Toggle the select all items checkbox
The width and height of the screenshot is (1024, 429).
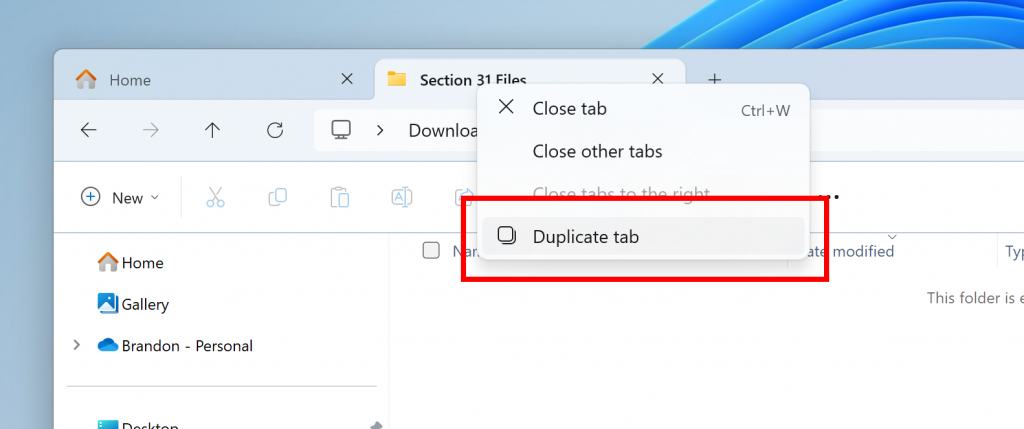click(x=431, y=250)
